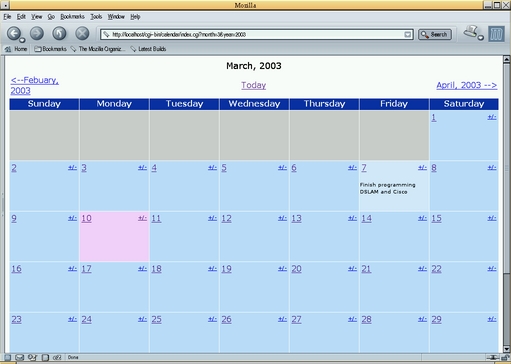
Task: Expand the URL bar history dropdown arrow
Action: click(x=407, y=34)
